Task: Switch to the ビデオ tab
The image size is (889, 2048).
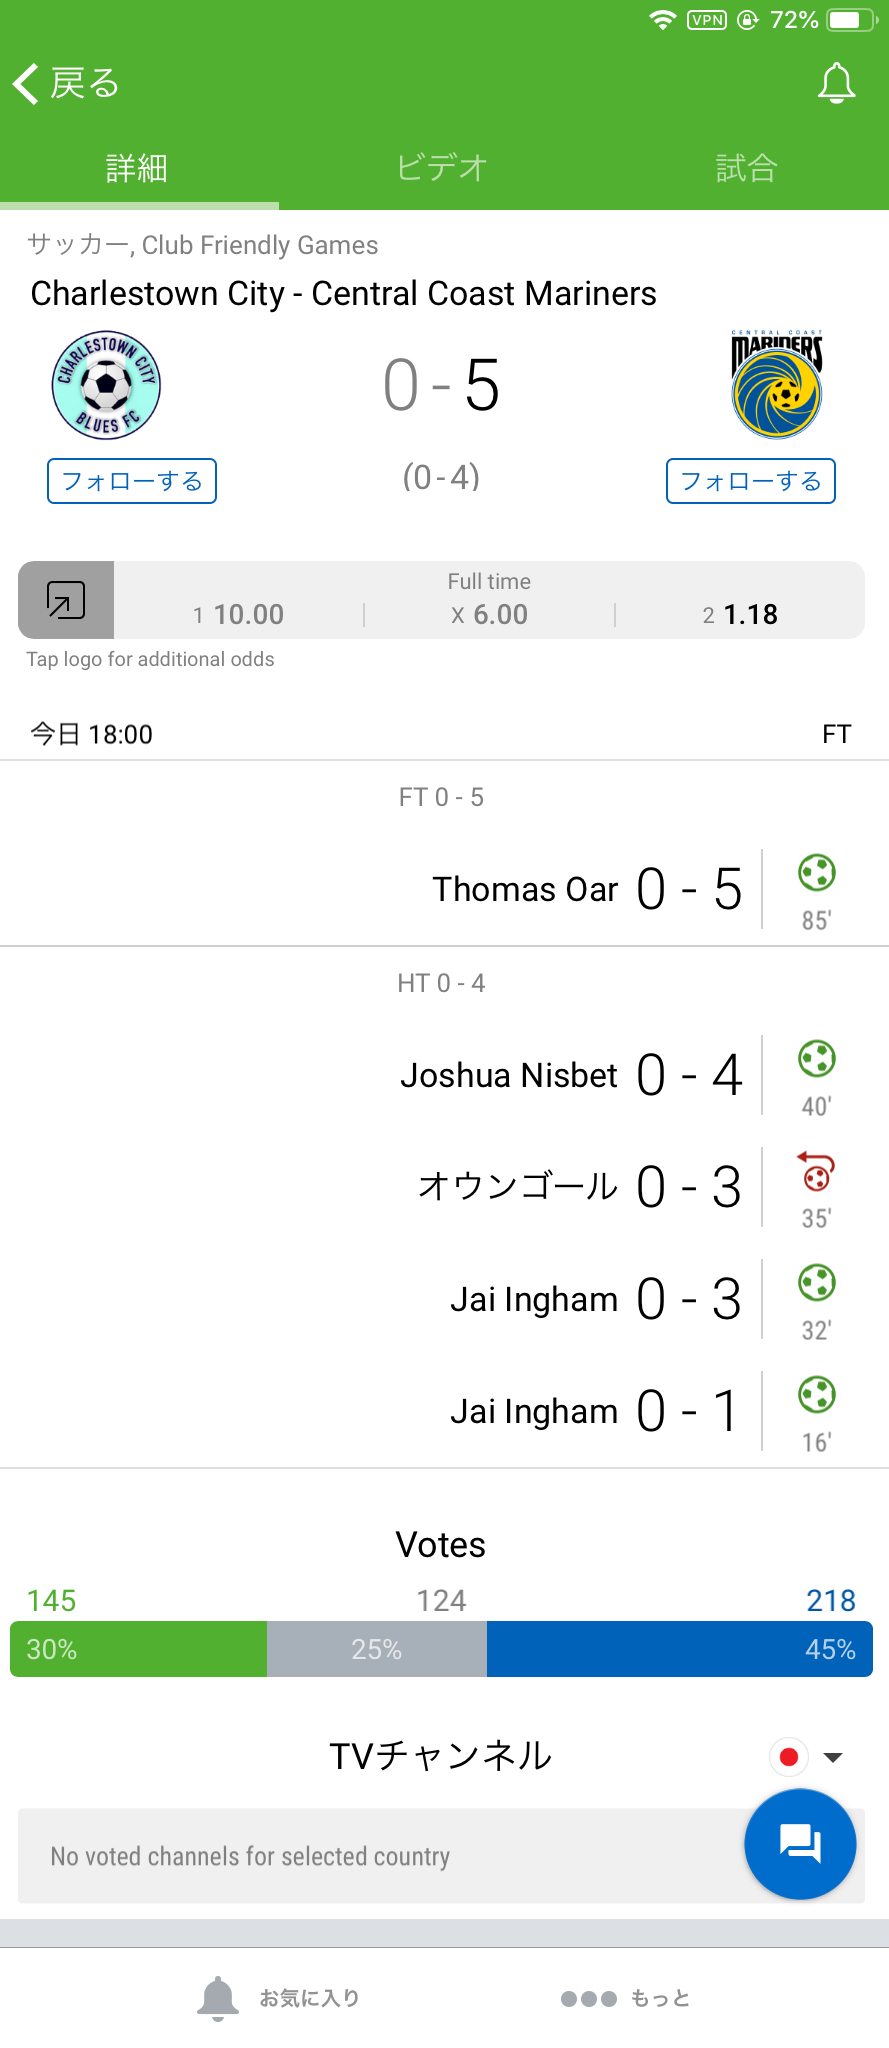Action: pos(441,167)
